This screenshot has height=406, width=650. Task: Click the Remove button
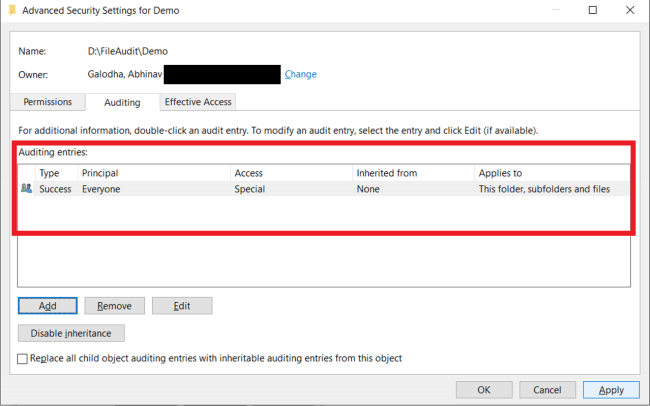(x=114, y=306)
